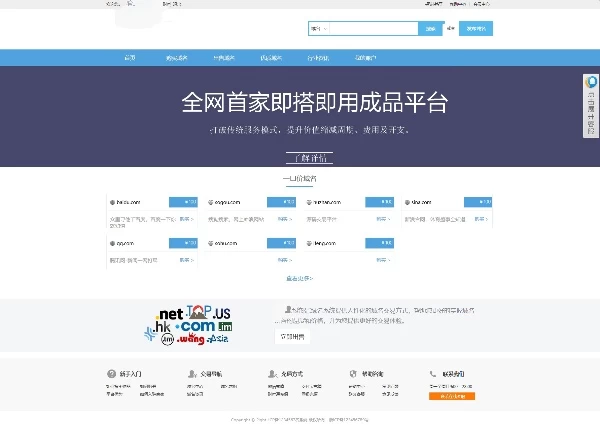Open the search category dropdown in search box
Image resolution: width=600 pixels, height=426 pixels.
[319, 29]
